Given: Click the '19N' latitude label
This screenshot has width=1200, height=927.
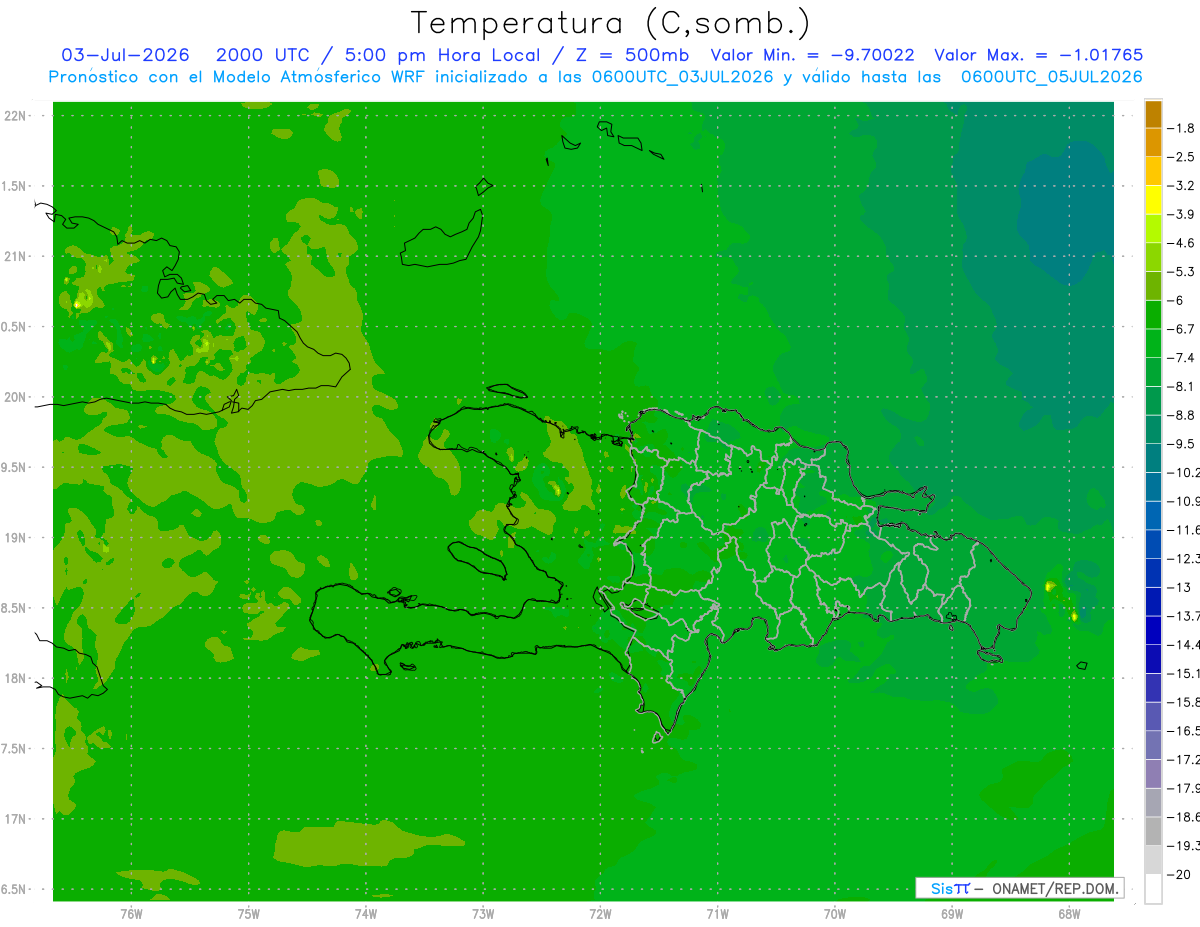Looking at the screenshot, I should (x=14, y=538).
